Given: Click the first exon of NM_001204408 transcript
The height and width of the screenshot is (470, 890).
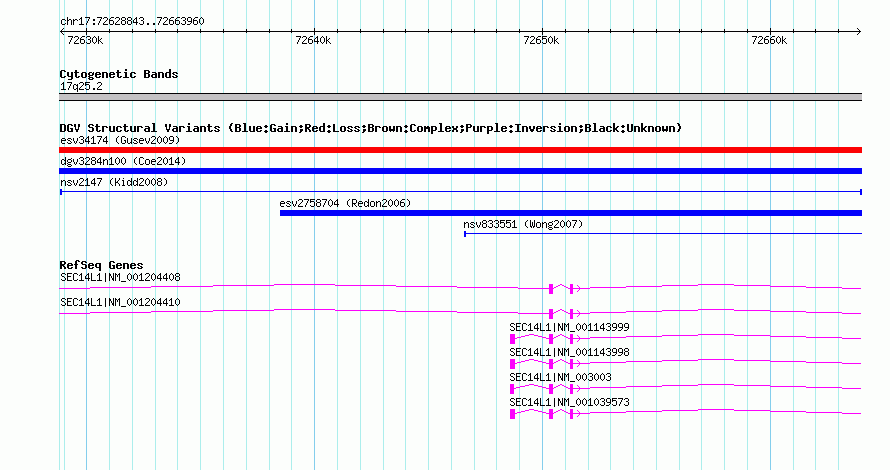Looking at the screenshot, I should coord(551,289).
